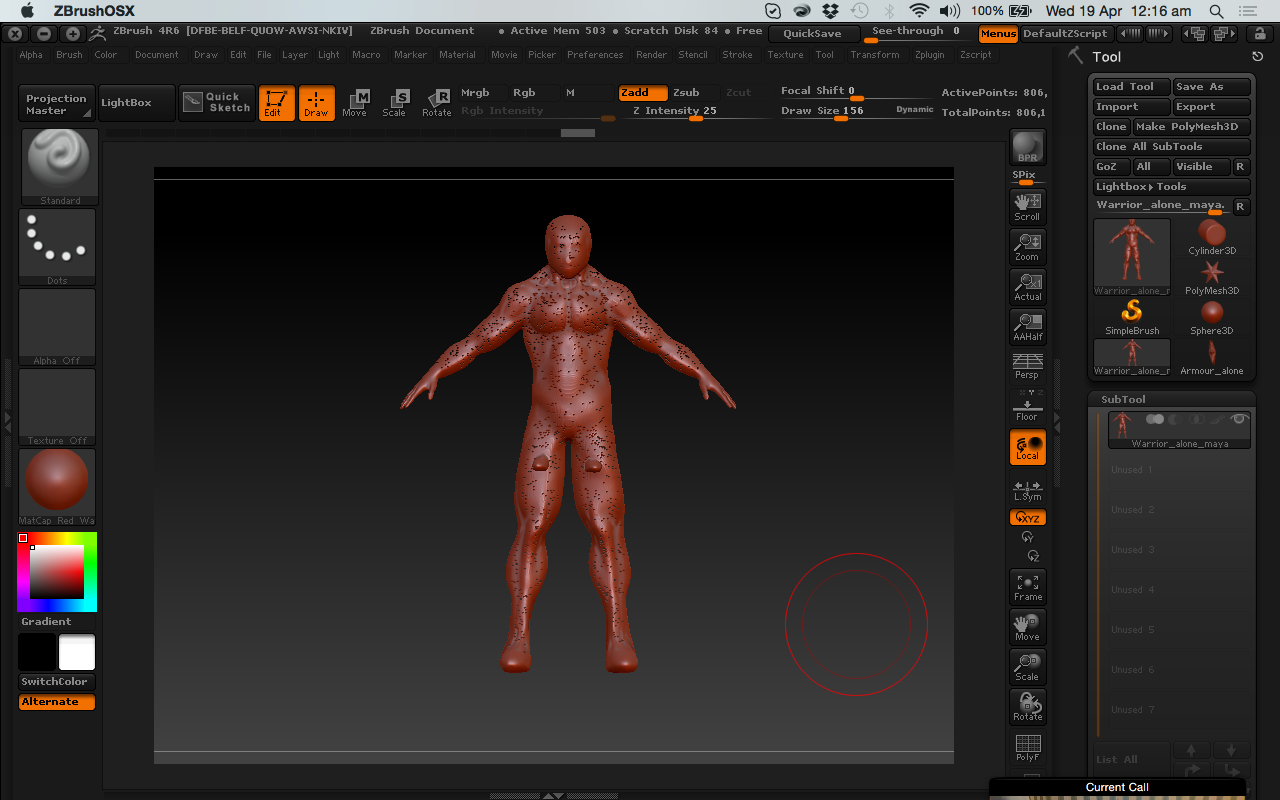
Task: Open the Document menu
Action: [157, 55]
